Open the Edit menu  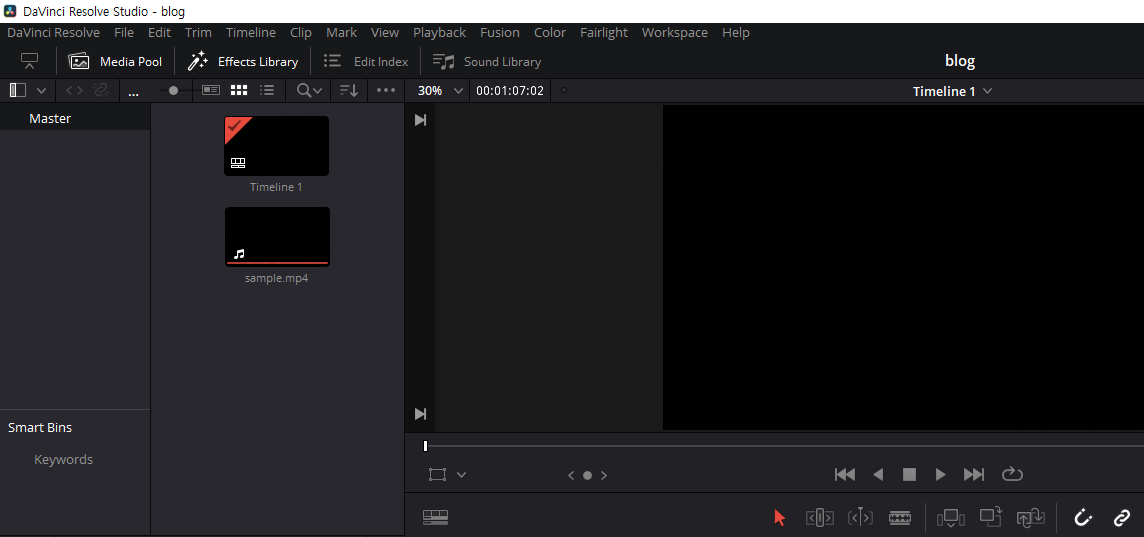click(x=159, y=33)
